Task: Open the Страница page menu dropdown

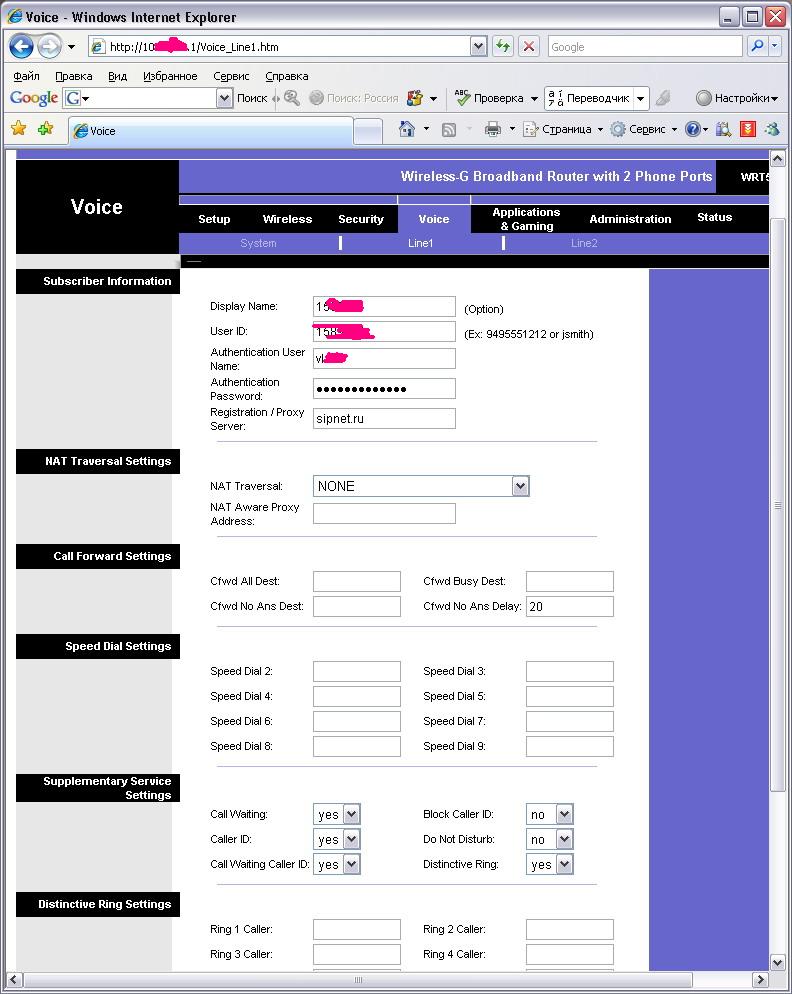Action: [562, 129]
